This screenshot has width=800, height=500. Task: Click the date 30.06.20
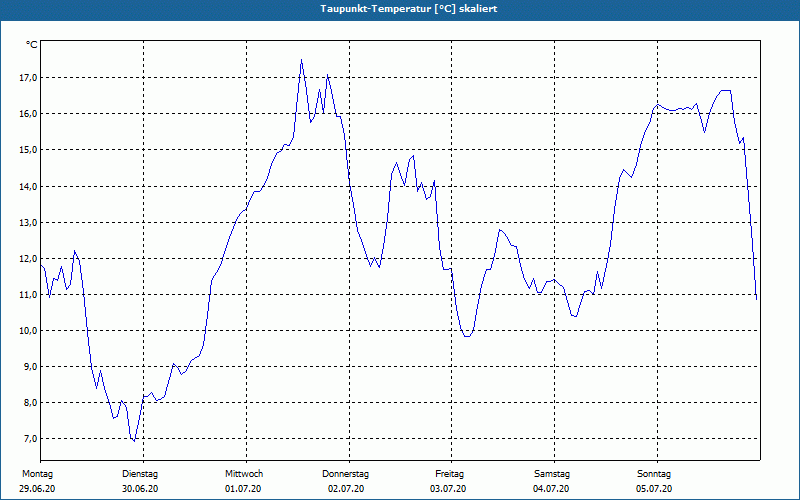[140, 489]
